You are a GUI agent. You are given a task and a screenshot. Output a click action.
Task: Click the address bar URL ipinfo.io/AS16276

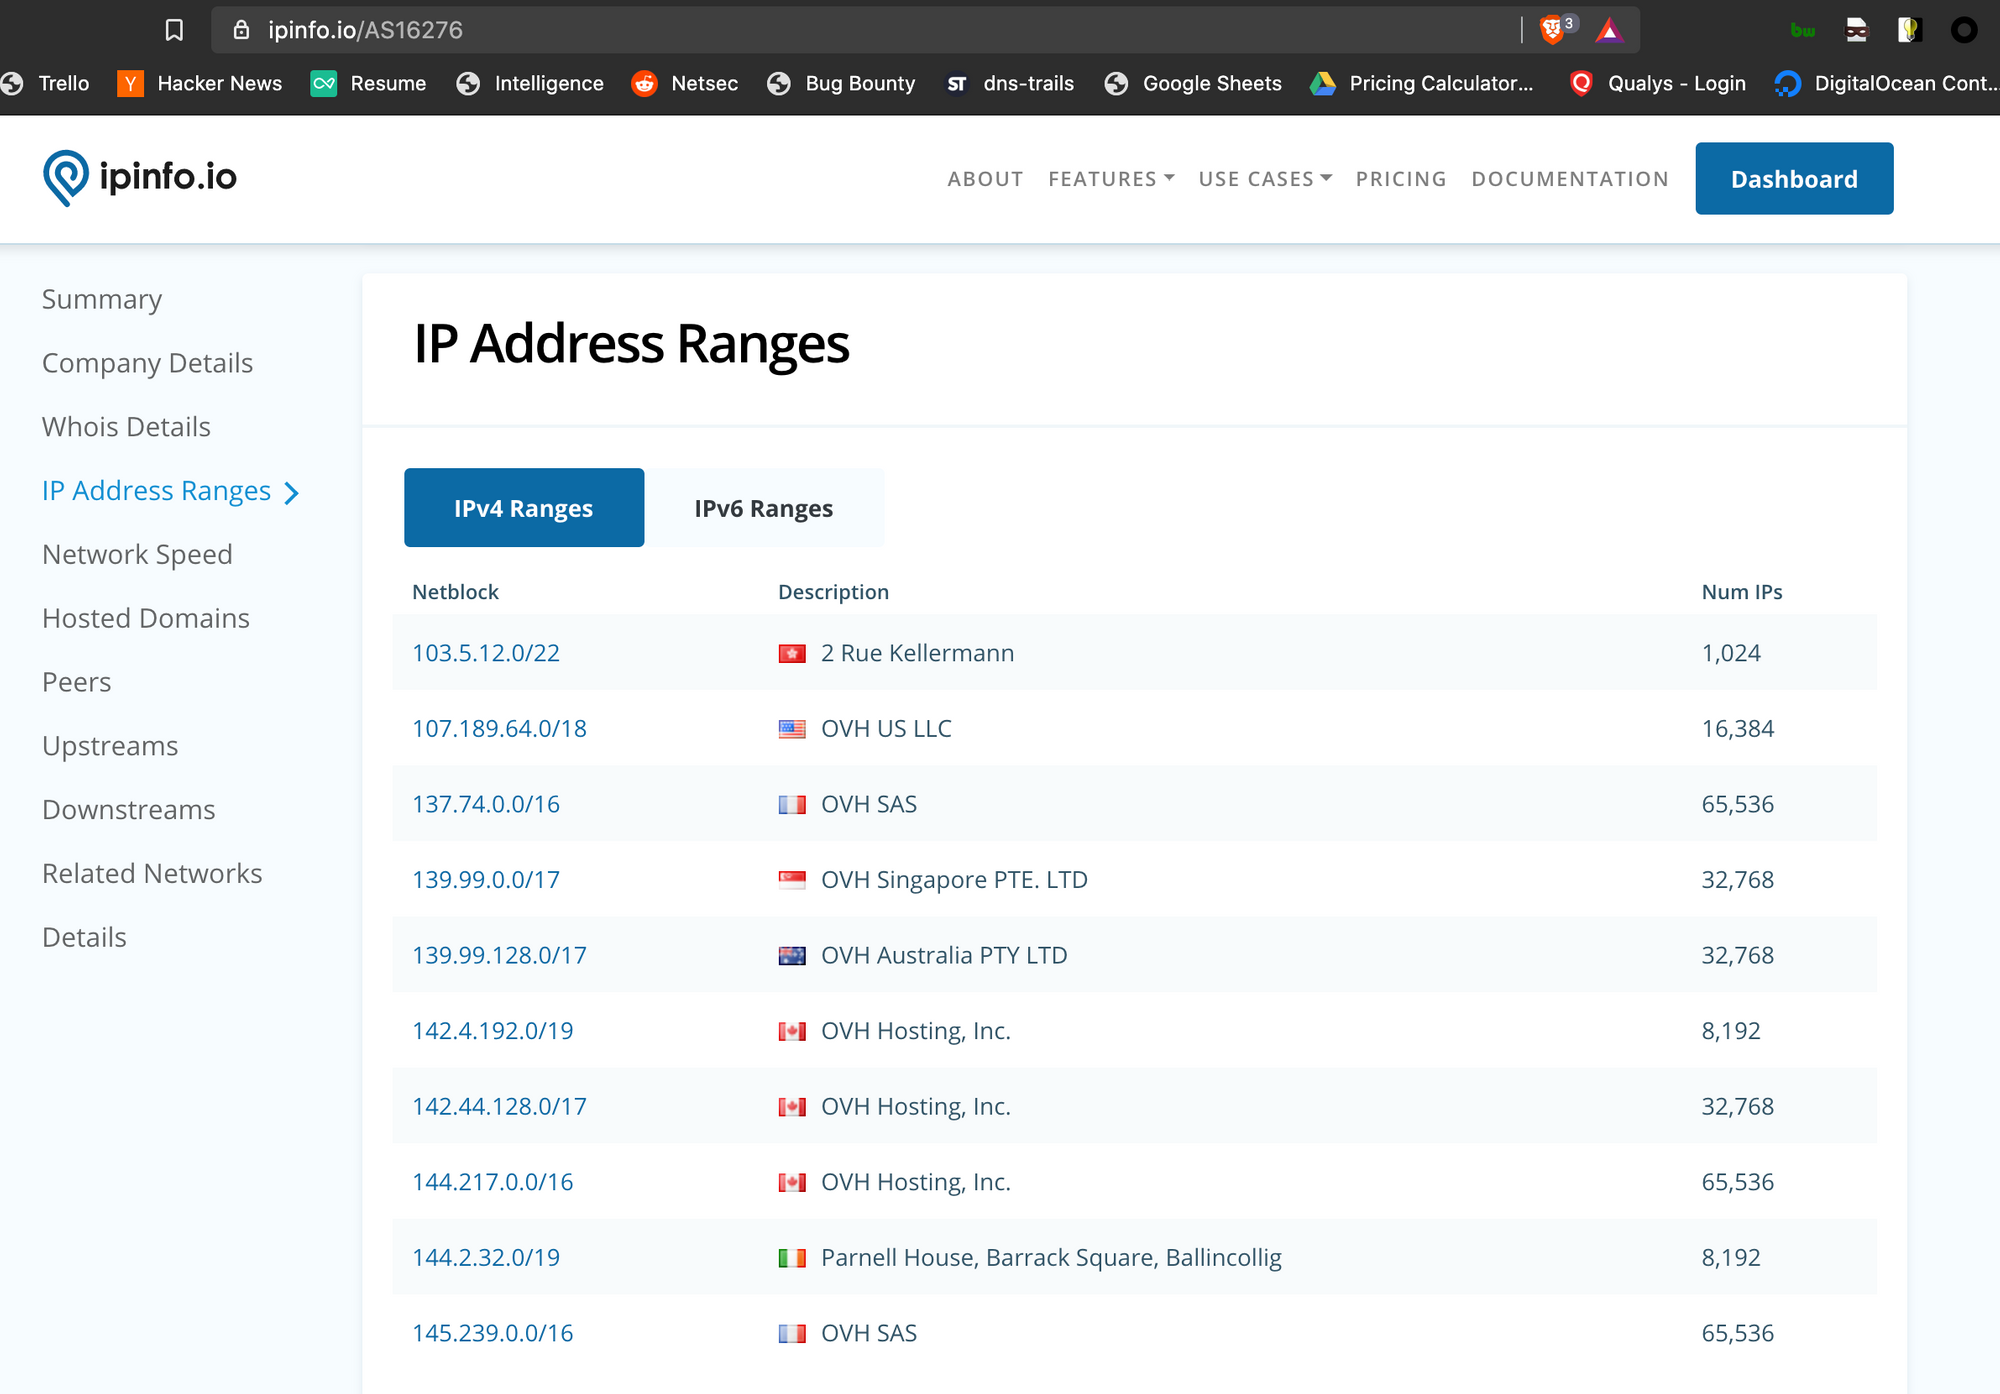pyautogui.click(x=365, y=30)
